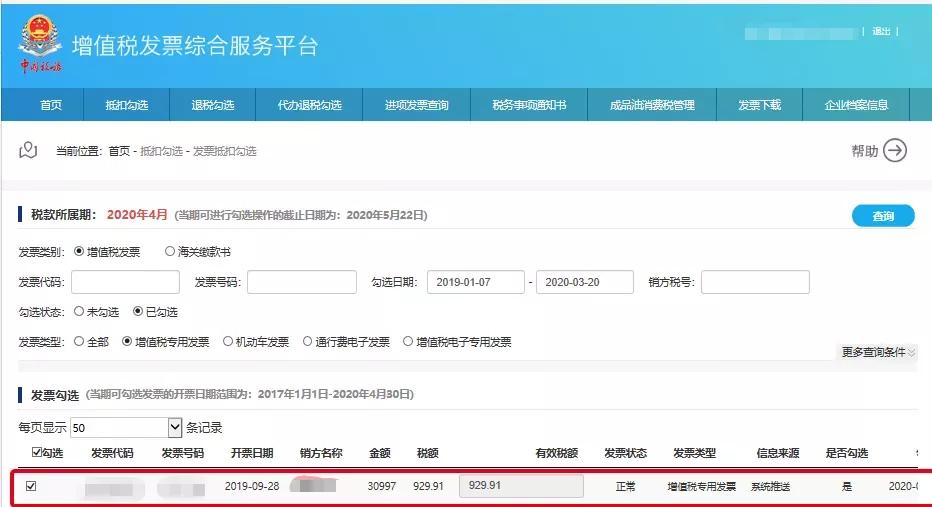Open the 发票下载 navigation tab
The image size is (932, 507).
[x=760, y=105]
